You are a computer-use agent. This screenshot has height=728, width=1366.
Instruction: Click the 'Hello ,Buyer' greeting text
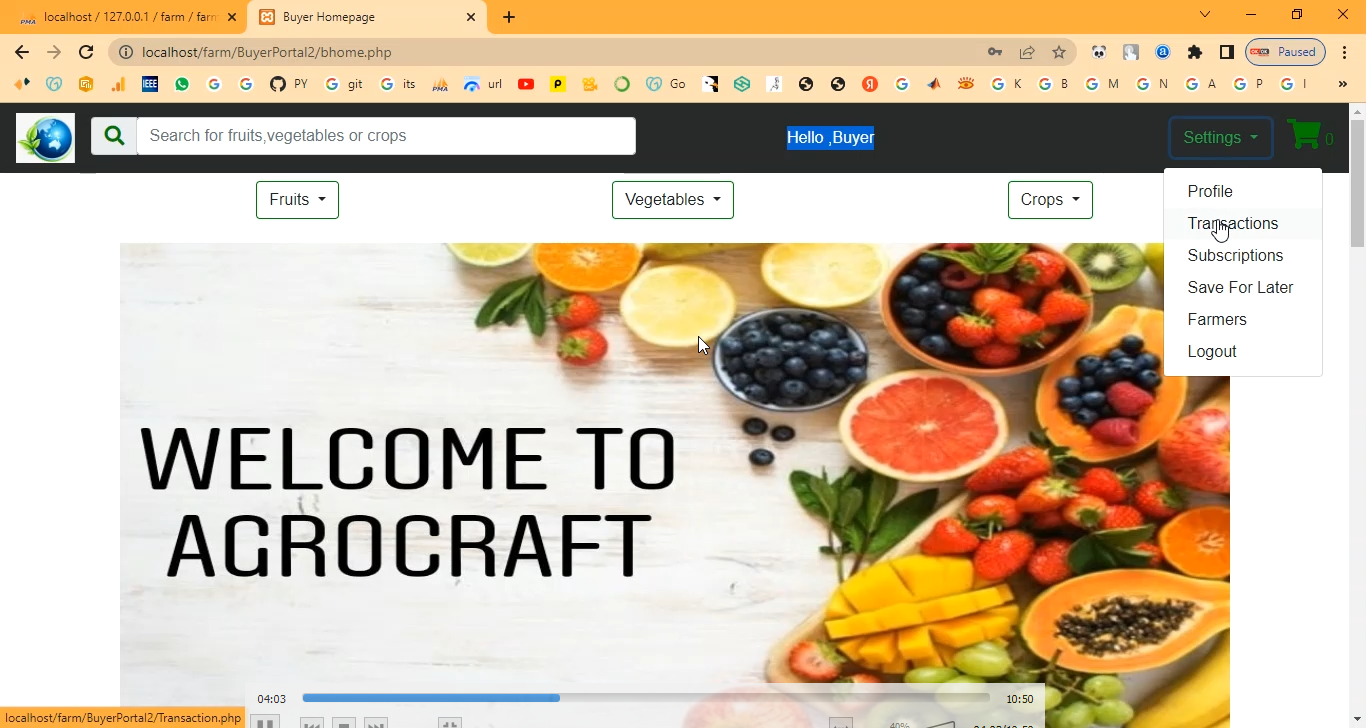[830, 138]
